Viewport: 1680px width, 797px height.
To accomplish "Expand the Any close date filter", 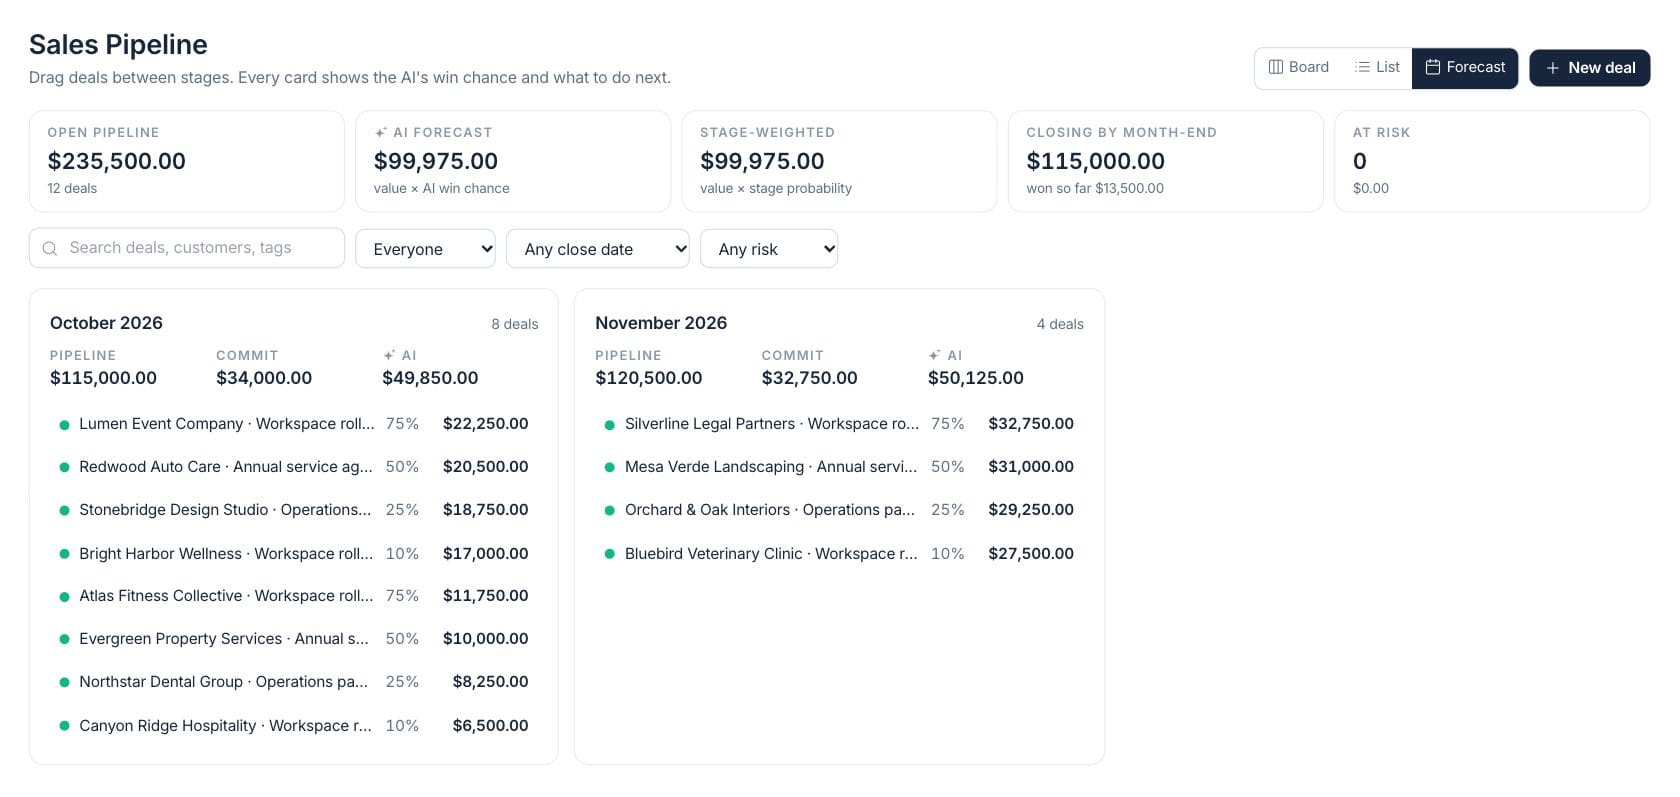I will [x=598, y=249].
